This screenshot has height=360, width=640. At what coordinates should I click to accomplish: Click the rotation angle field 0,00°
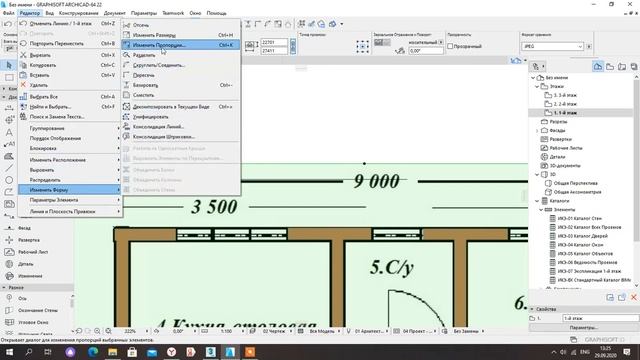[425, 51]
